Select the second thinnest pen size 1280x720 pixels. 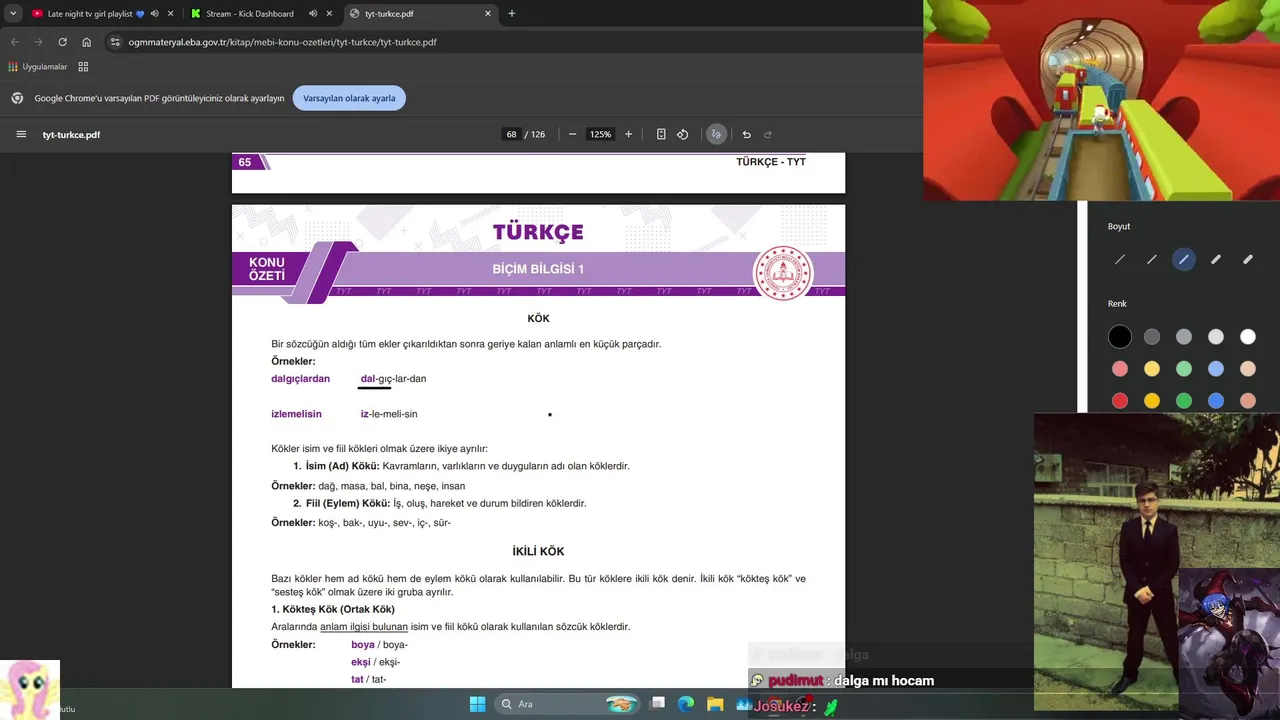coord(1152,260)
